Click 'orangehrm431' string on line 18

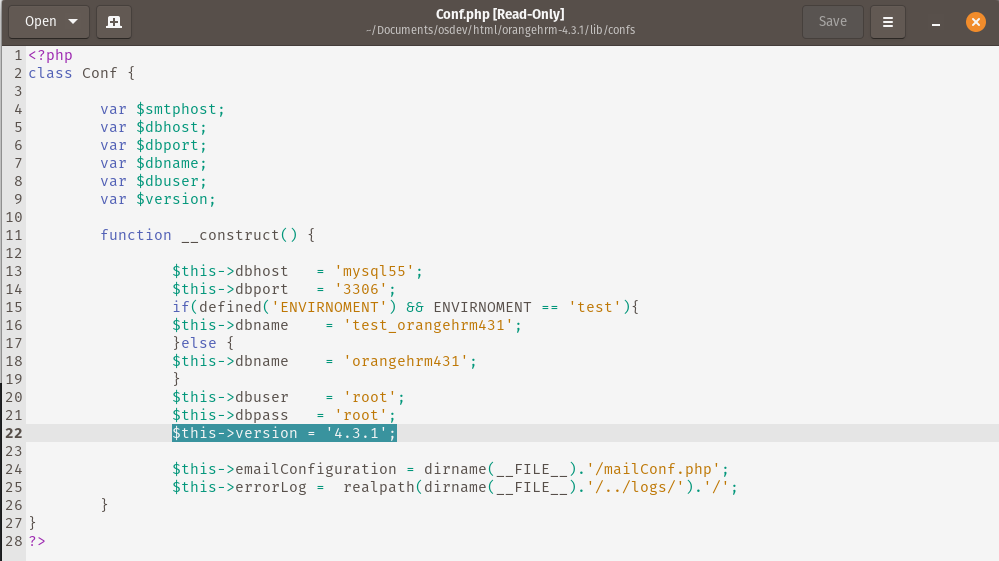[406, 361]
